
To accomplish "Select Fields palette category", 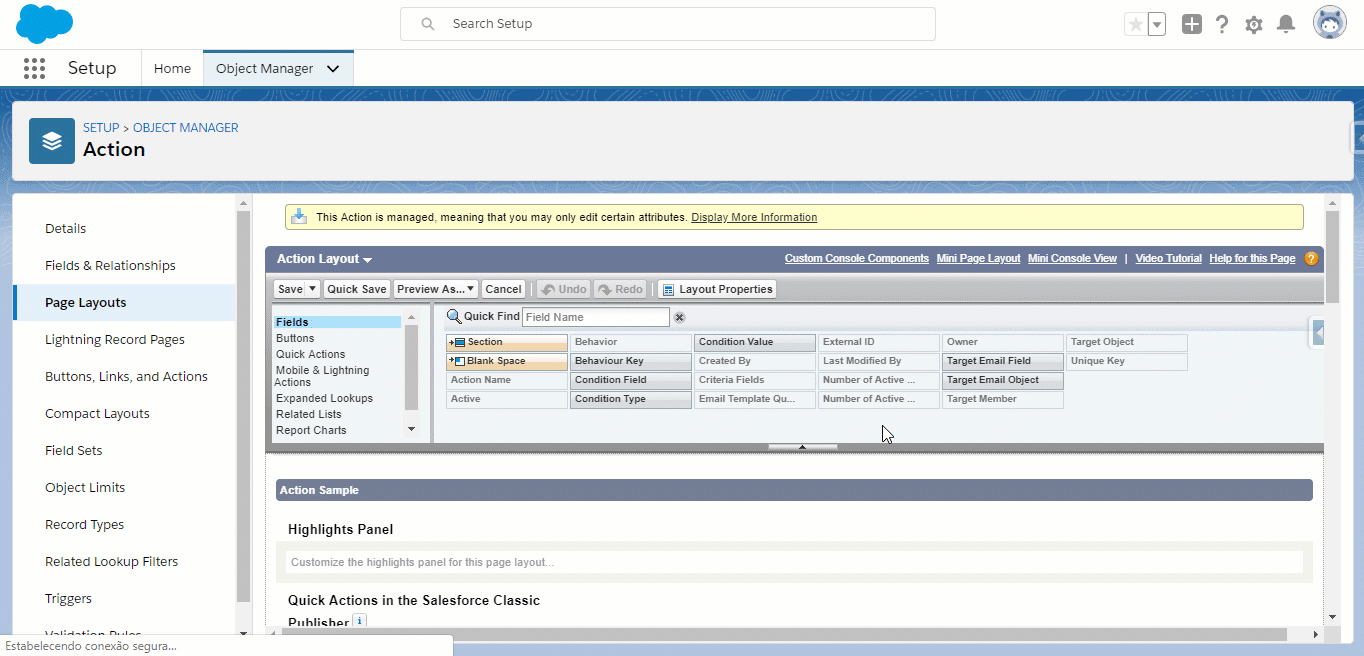I will tap(338, 322).
